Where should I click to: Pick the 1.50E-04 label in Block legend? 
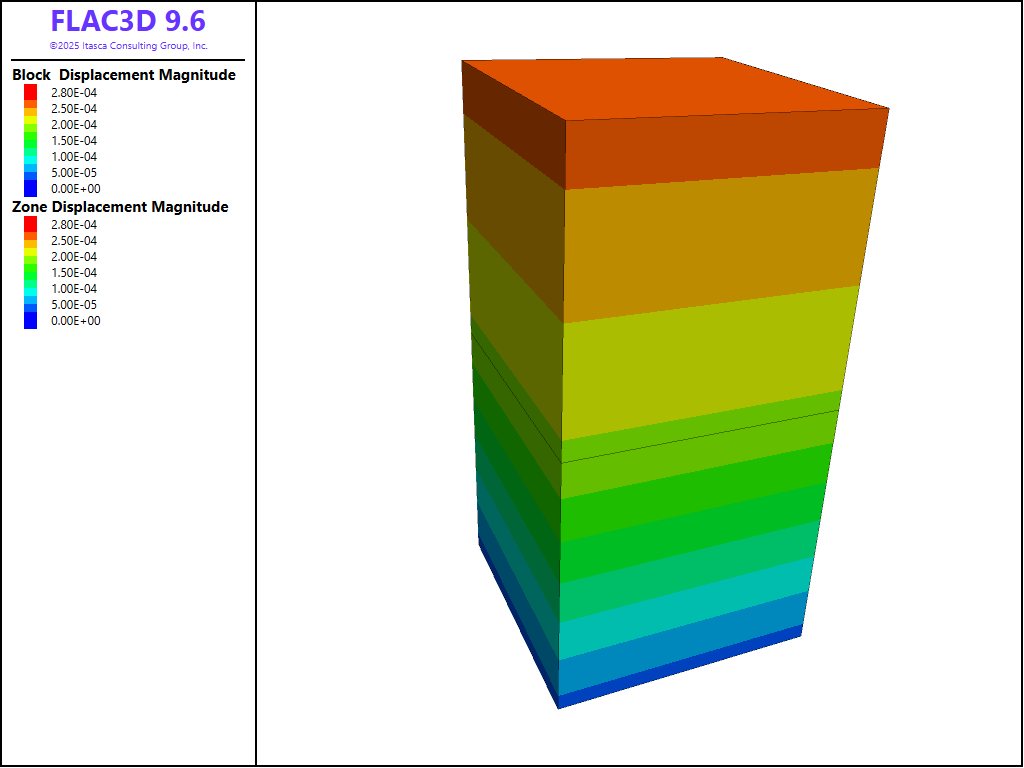75,141
